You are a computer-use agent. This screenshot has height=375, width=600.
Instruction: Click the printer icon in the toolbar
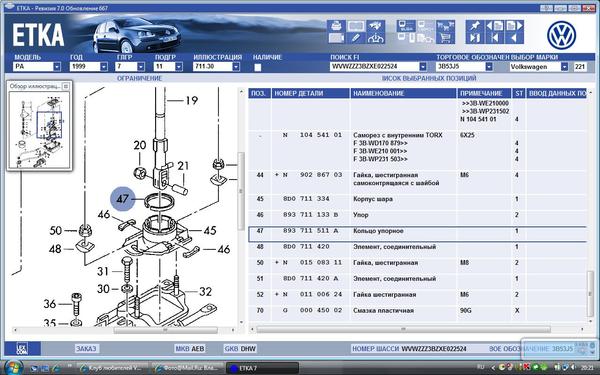pyautogui.click(x=336, y=26)
